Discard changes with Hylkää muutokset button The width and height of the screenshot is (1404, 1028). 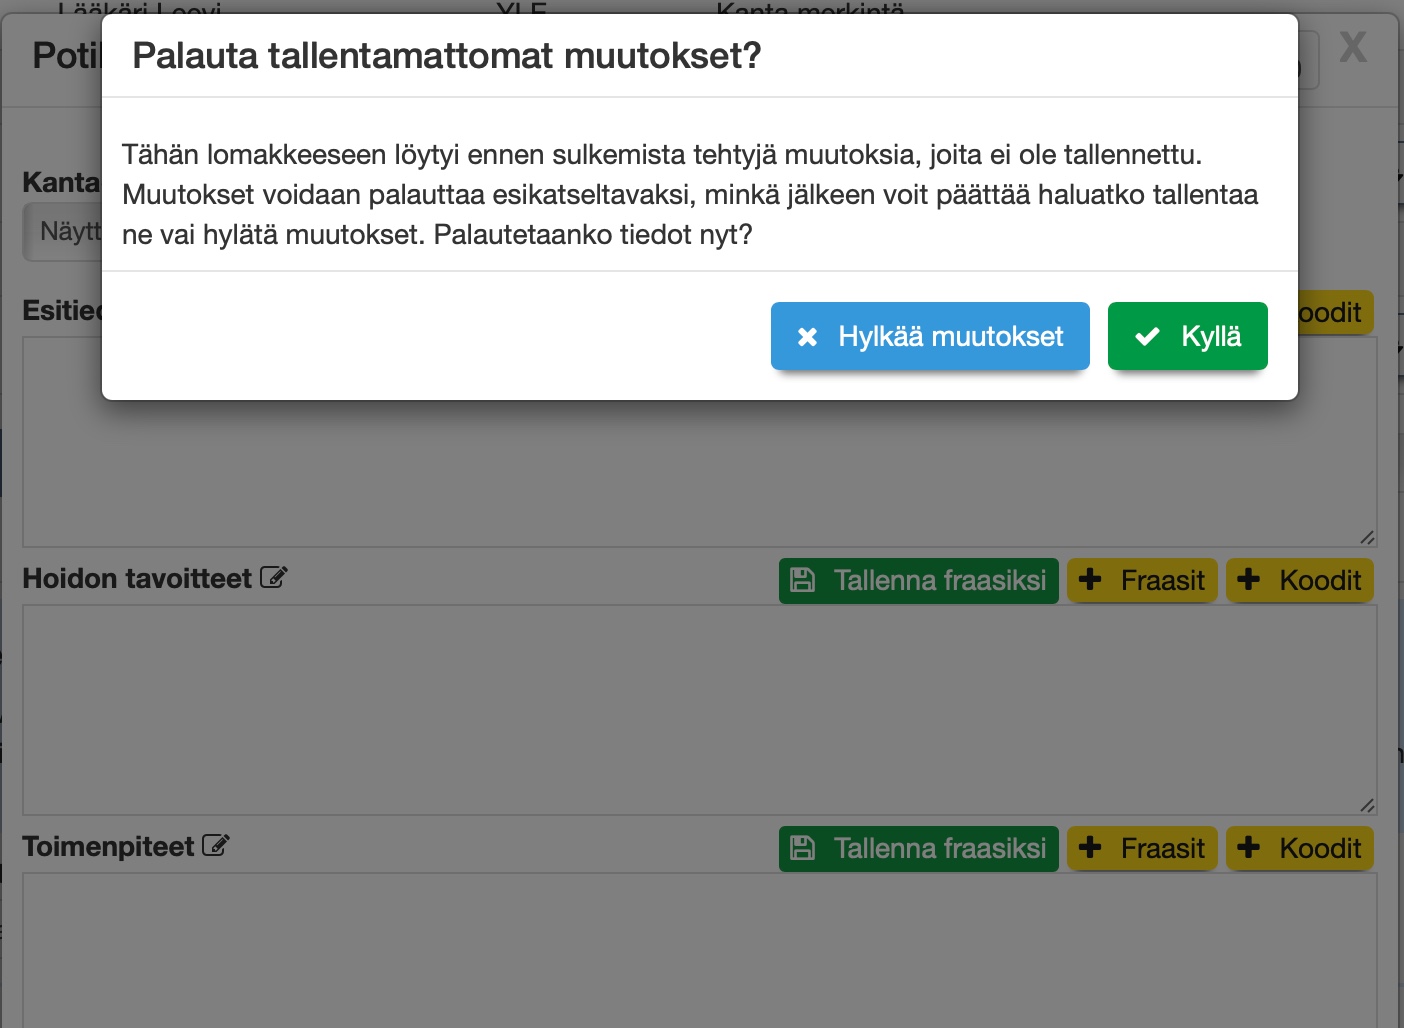(x=930, y=336)
